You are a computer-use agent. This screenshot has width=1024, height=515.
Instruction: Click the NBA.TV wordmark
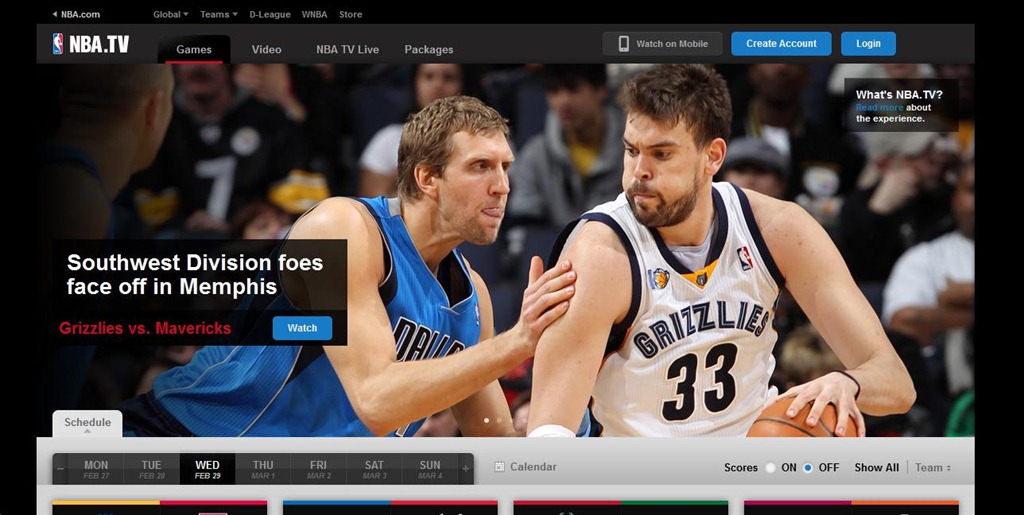[x=99, y=44]
